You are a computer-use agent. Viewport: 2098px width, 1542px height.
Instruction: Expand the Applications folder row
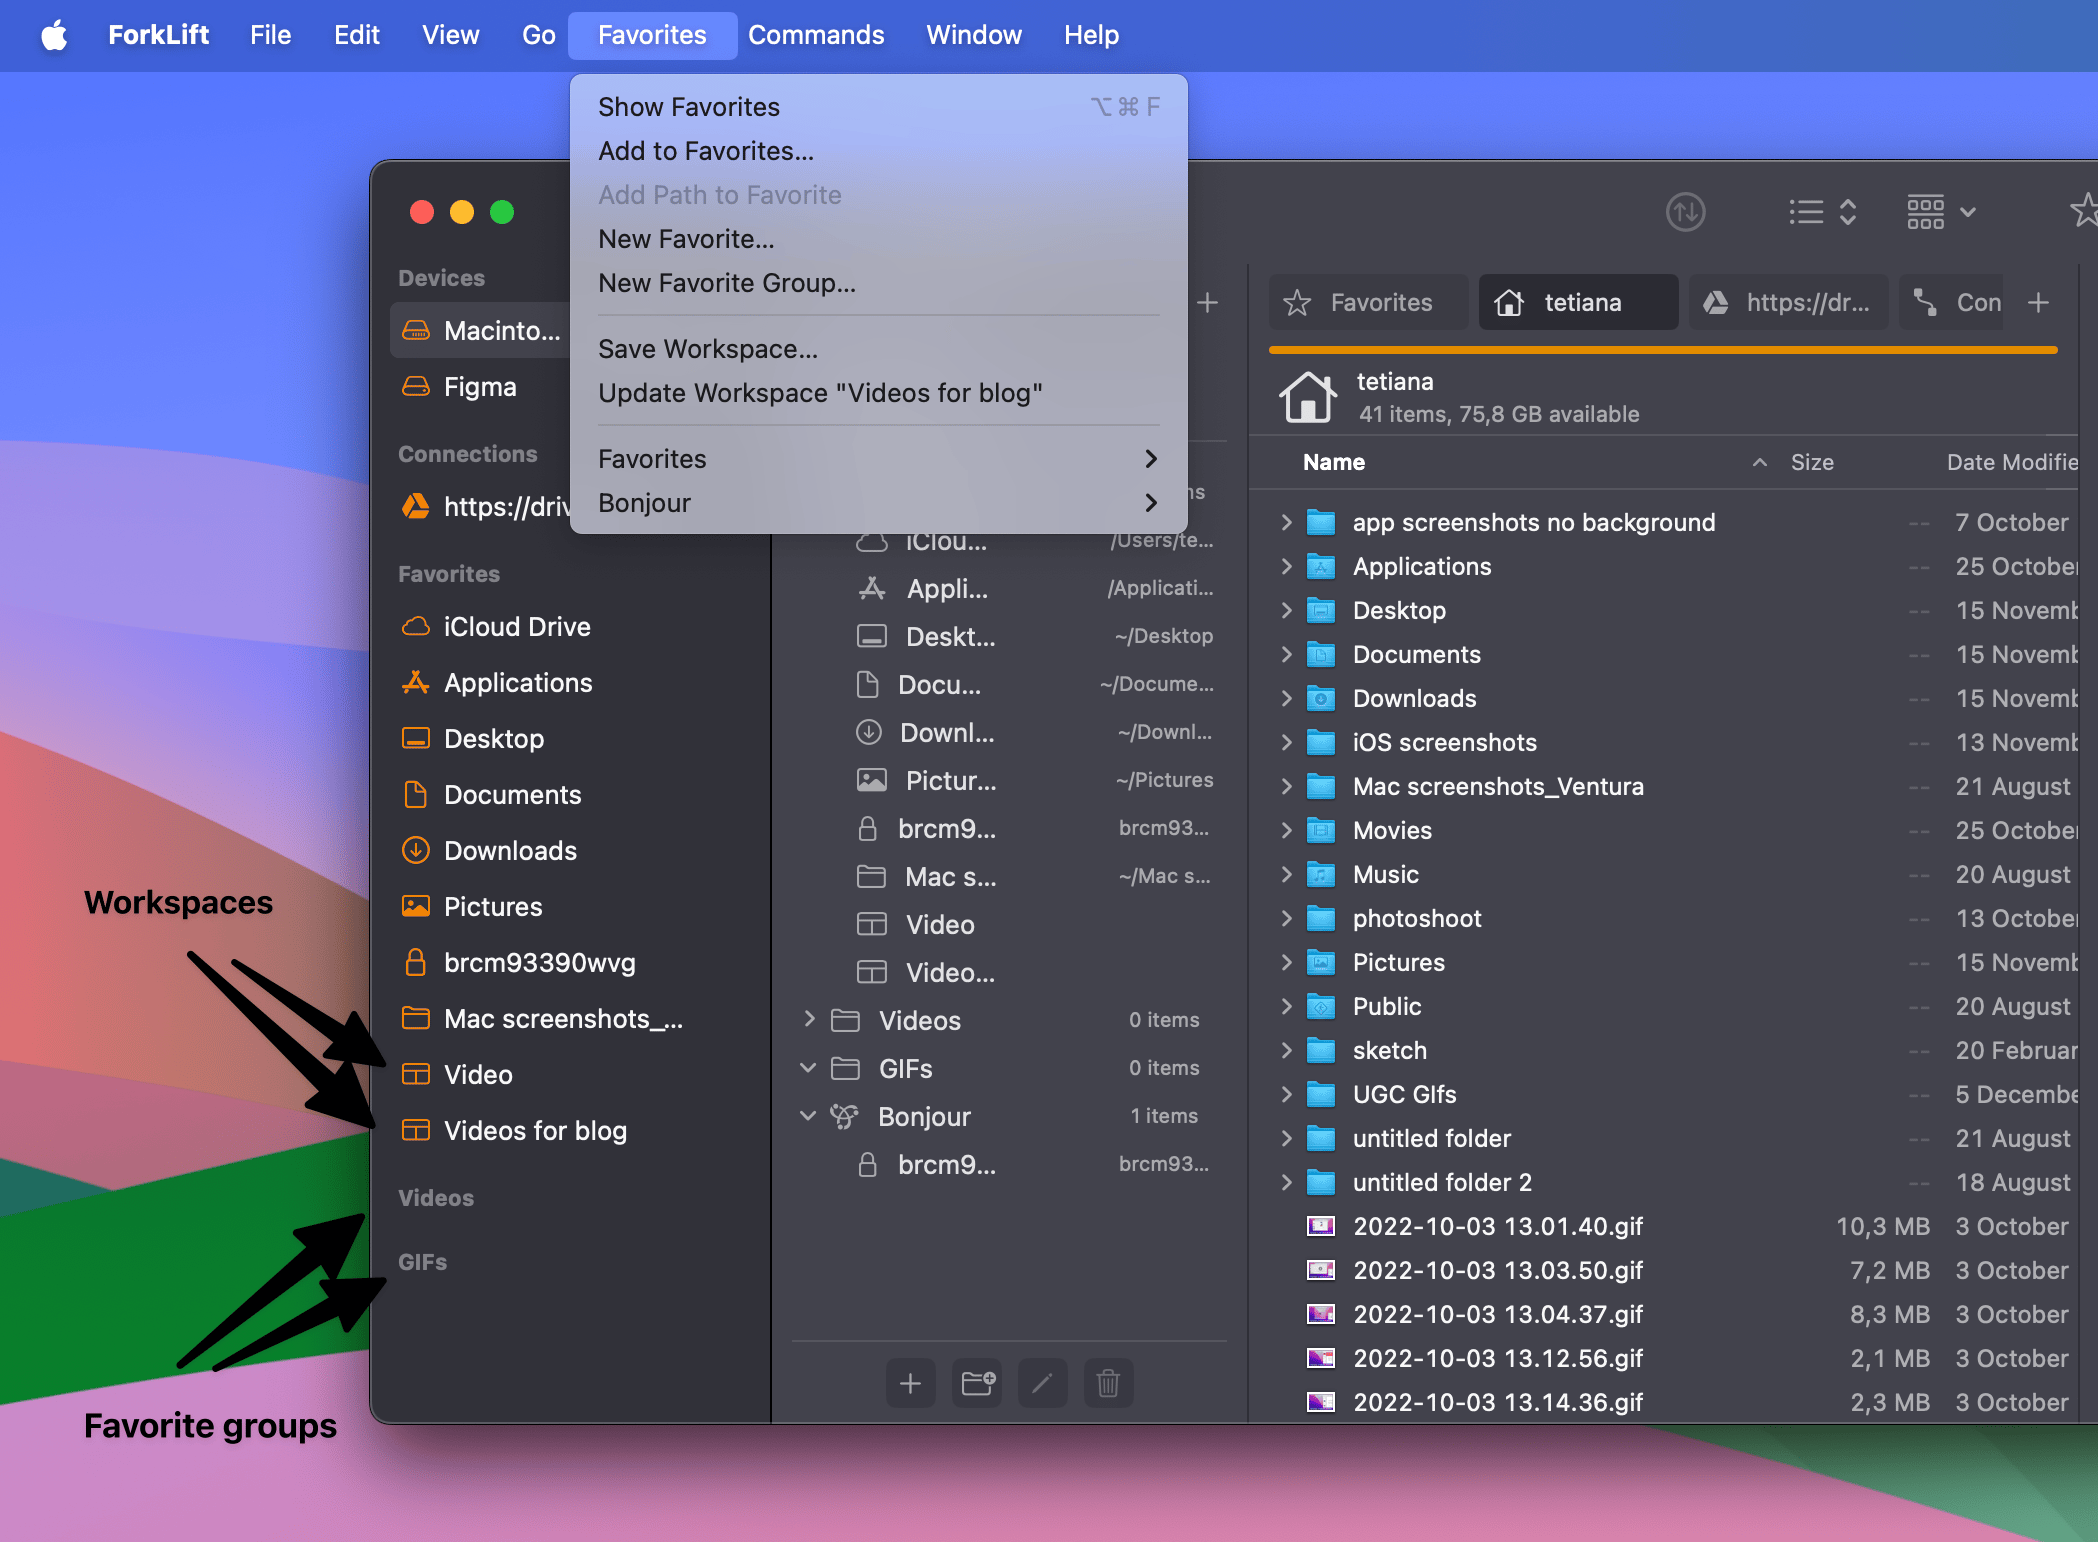point(1287,566)
